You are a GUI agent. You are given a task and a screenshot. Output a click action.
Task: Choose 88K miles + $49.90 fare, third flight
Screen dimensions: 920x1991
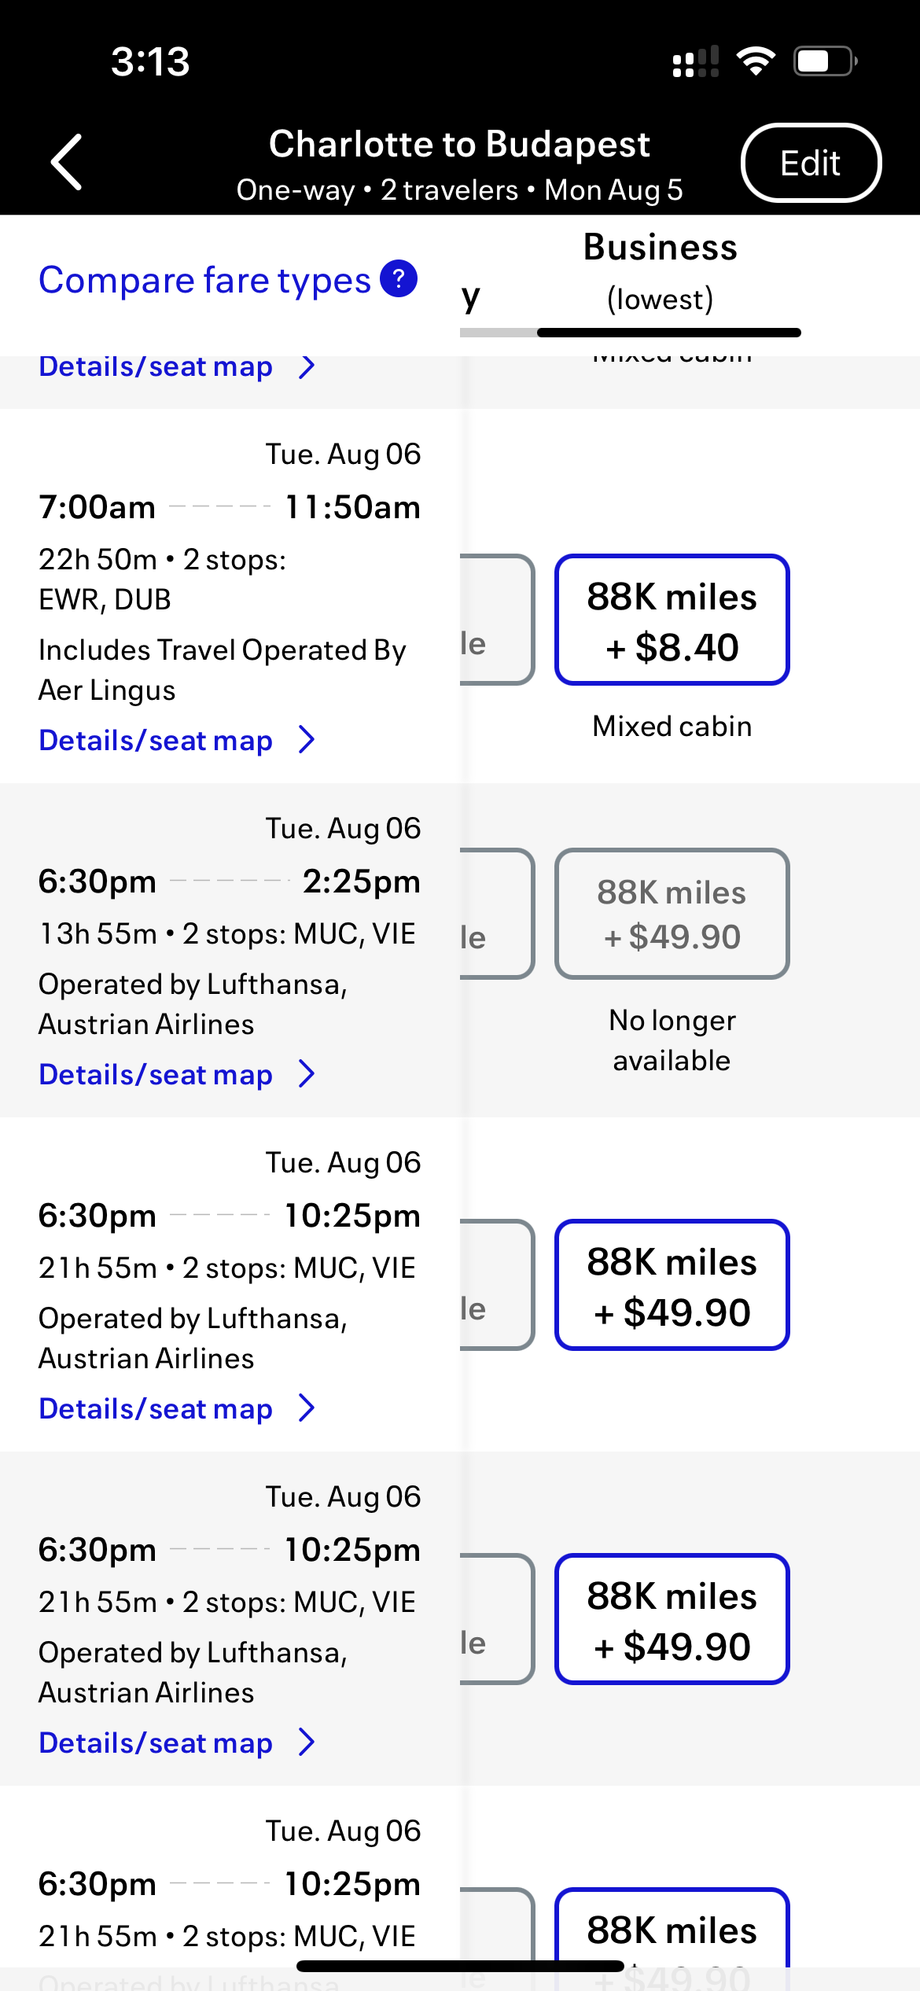(672, 1285)
